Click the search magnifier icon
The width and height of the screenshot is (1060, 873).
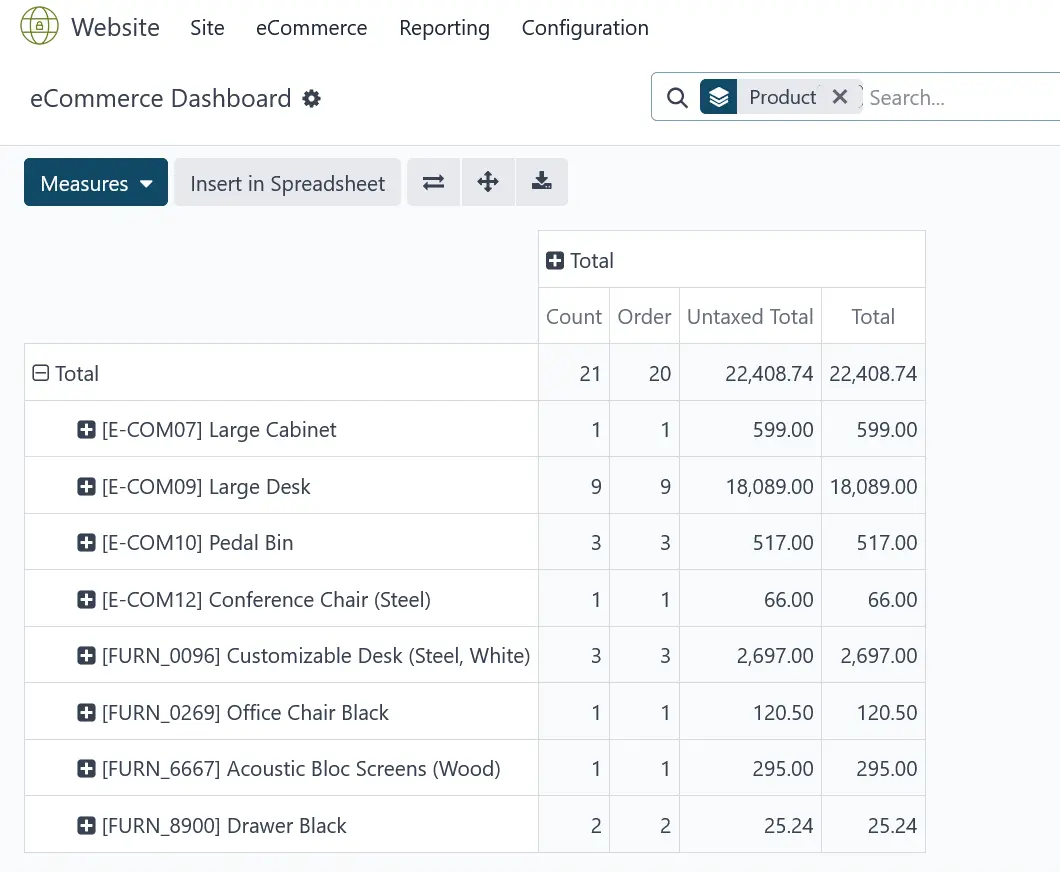click(677, 98)
